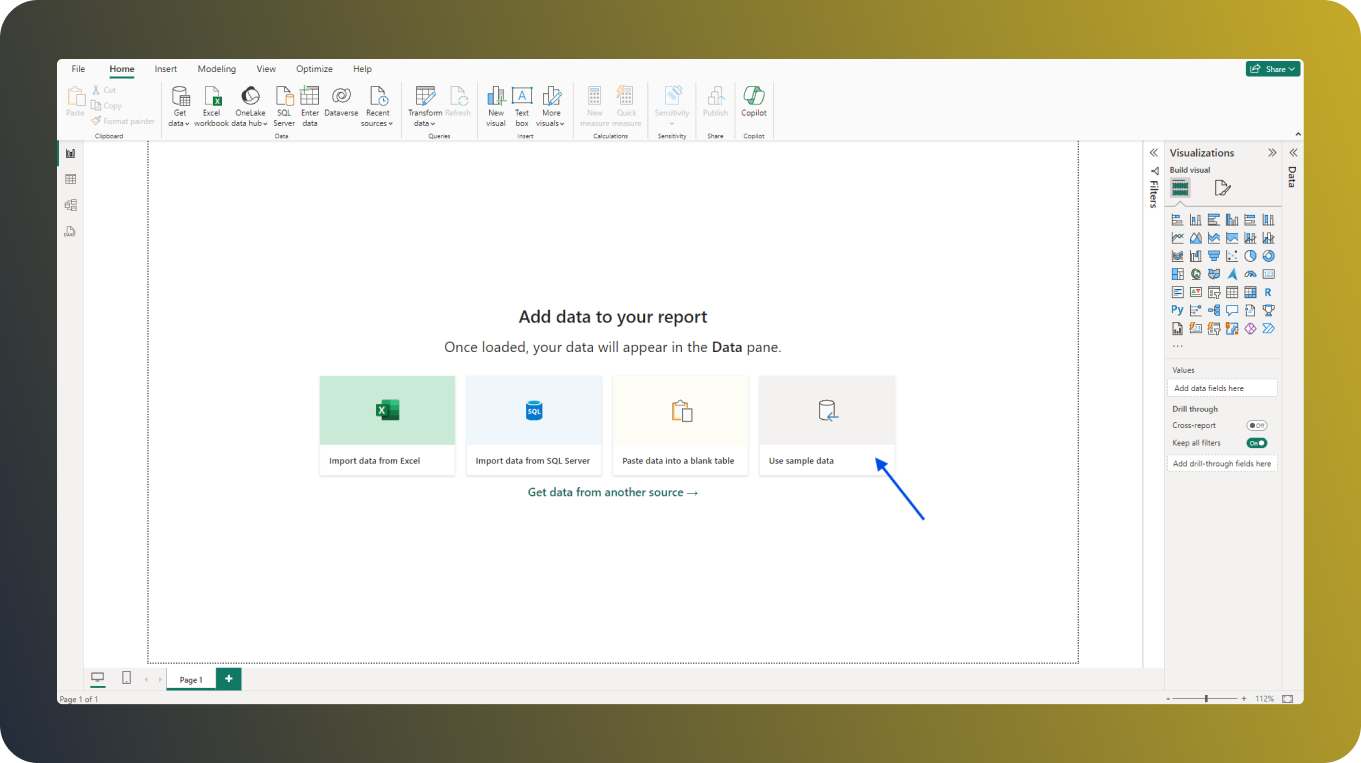Open Copilot from the ribbon

pyautogui.click(x=753, y=105)
